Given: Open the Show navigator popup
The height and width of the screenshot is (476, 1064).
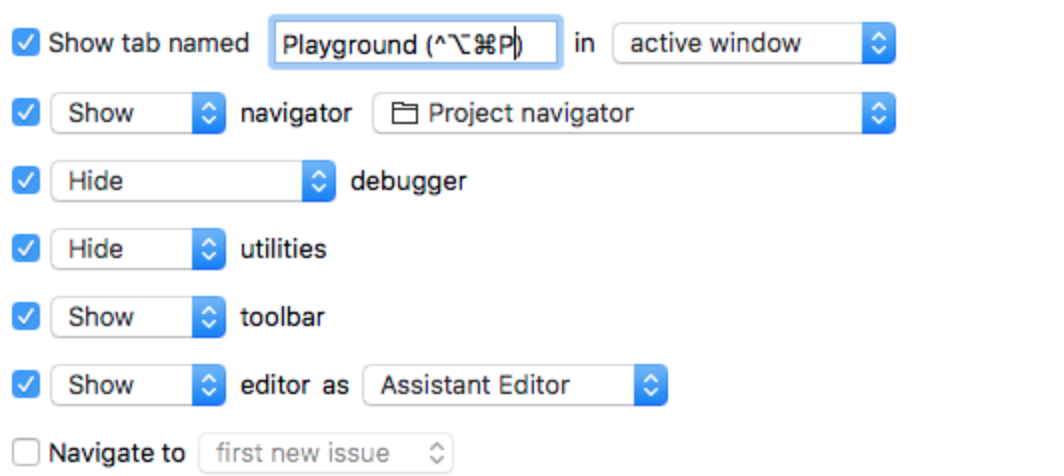Looking at the screenshot, I should 138,113.
